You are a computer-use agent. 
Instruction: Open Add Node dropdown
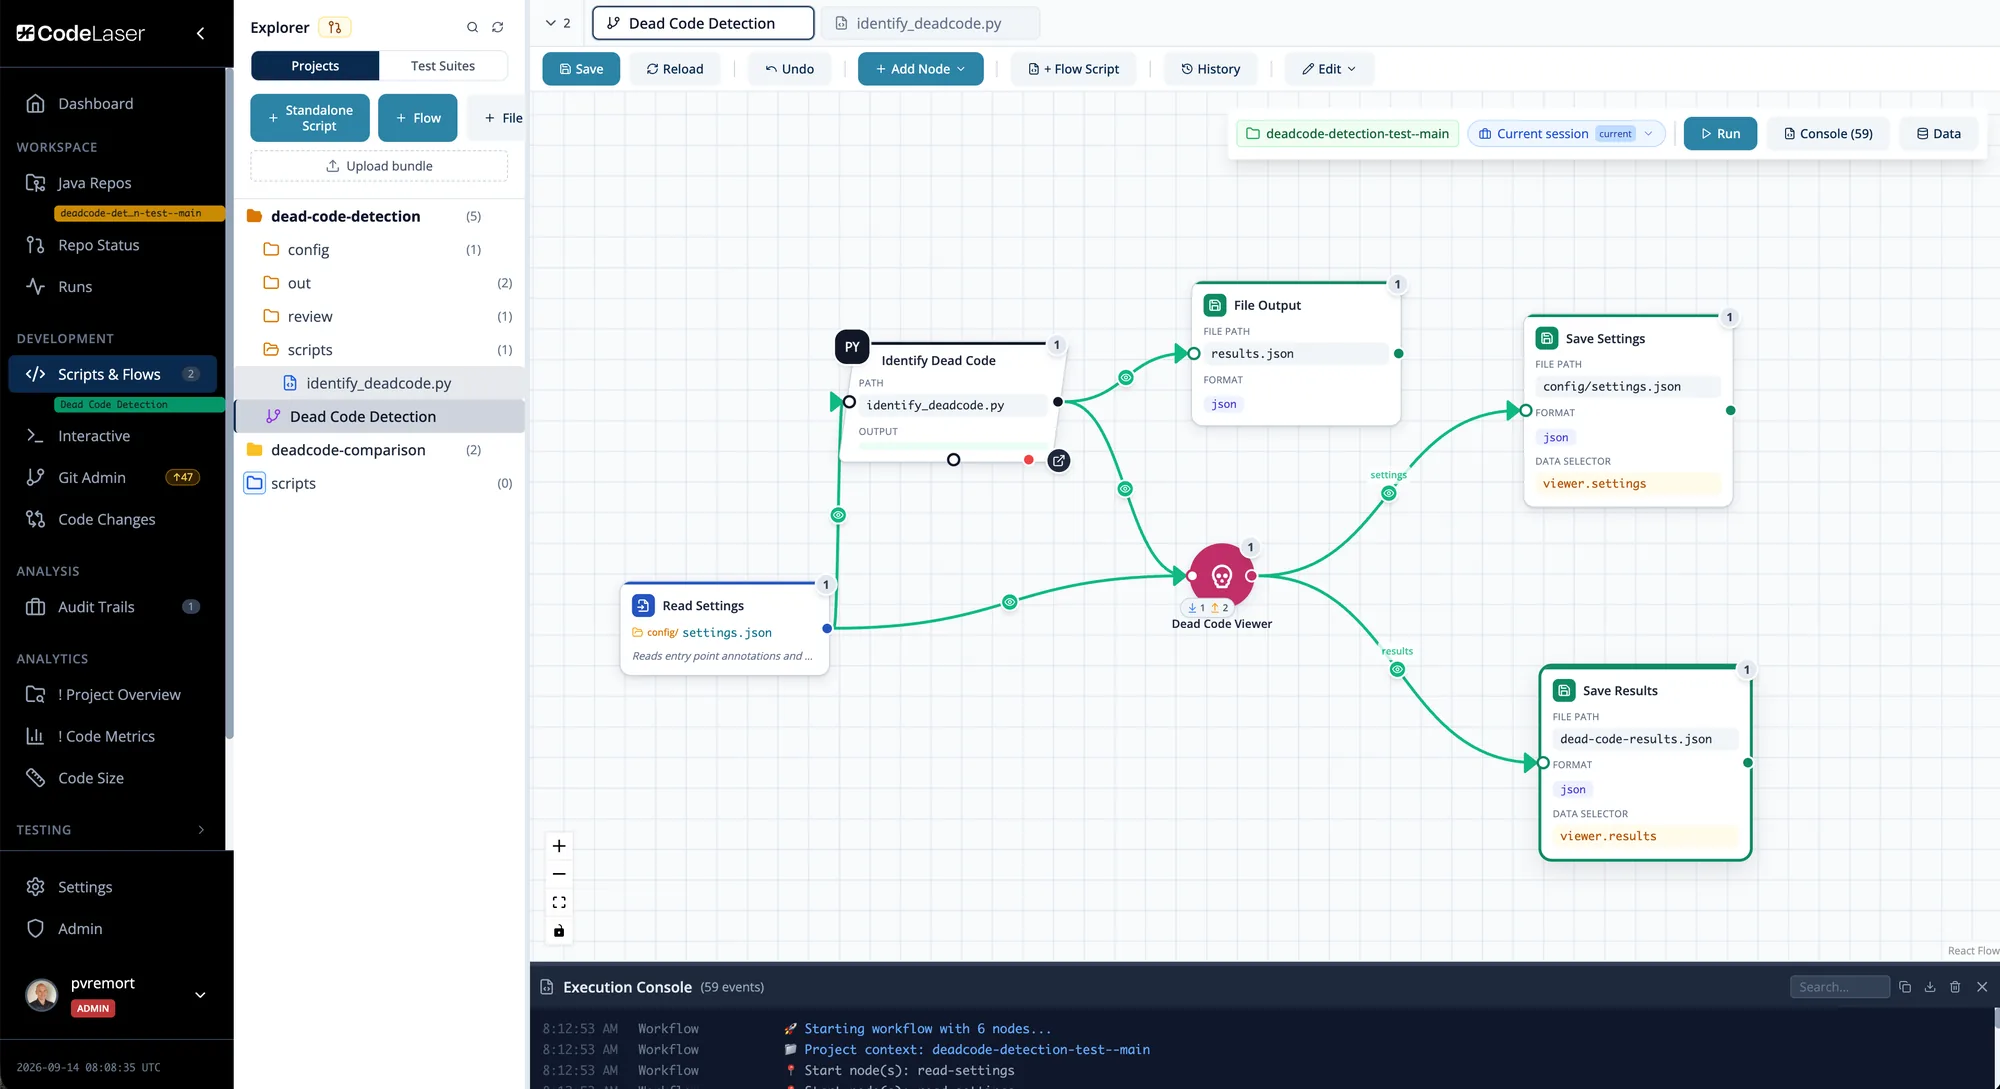pos(920,69)
